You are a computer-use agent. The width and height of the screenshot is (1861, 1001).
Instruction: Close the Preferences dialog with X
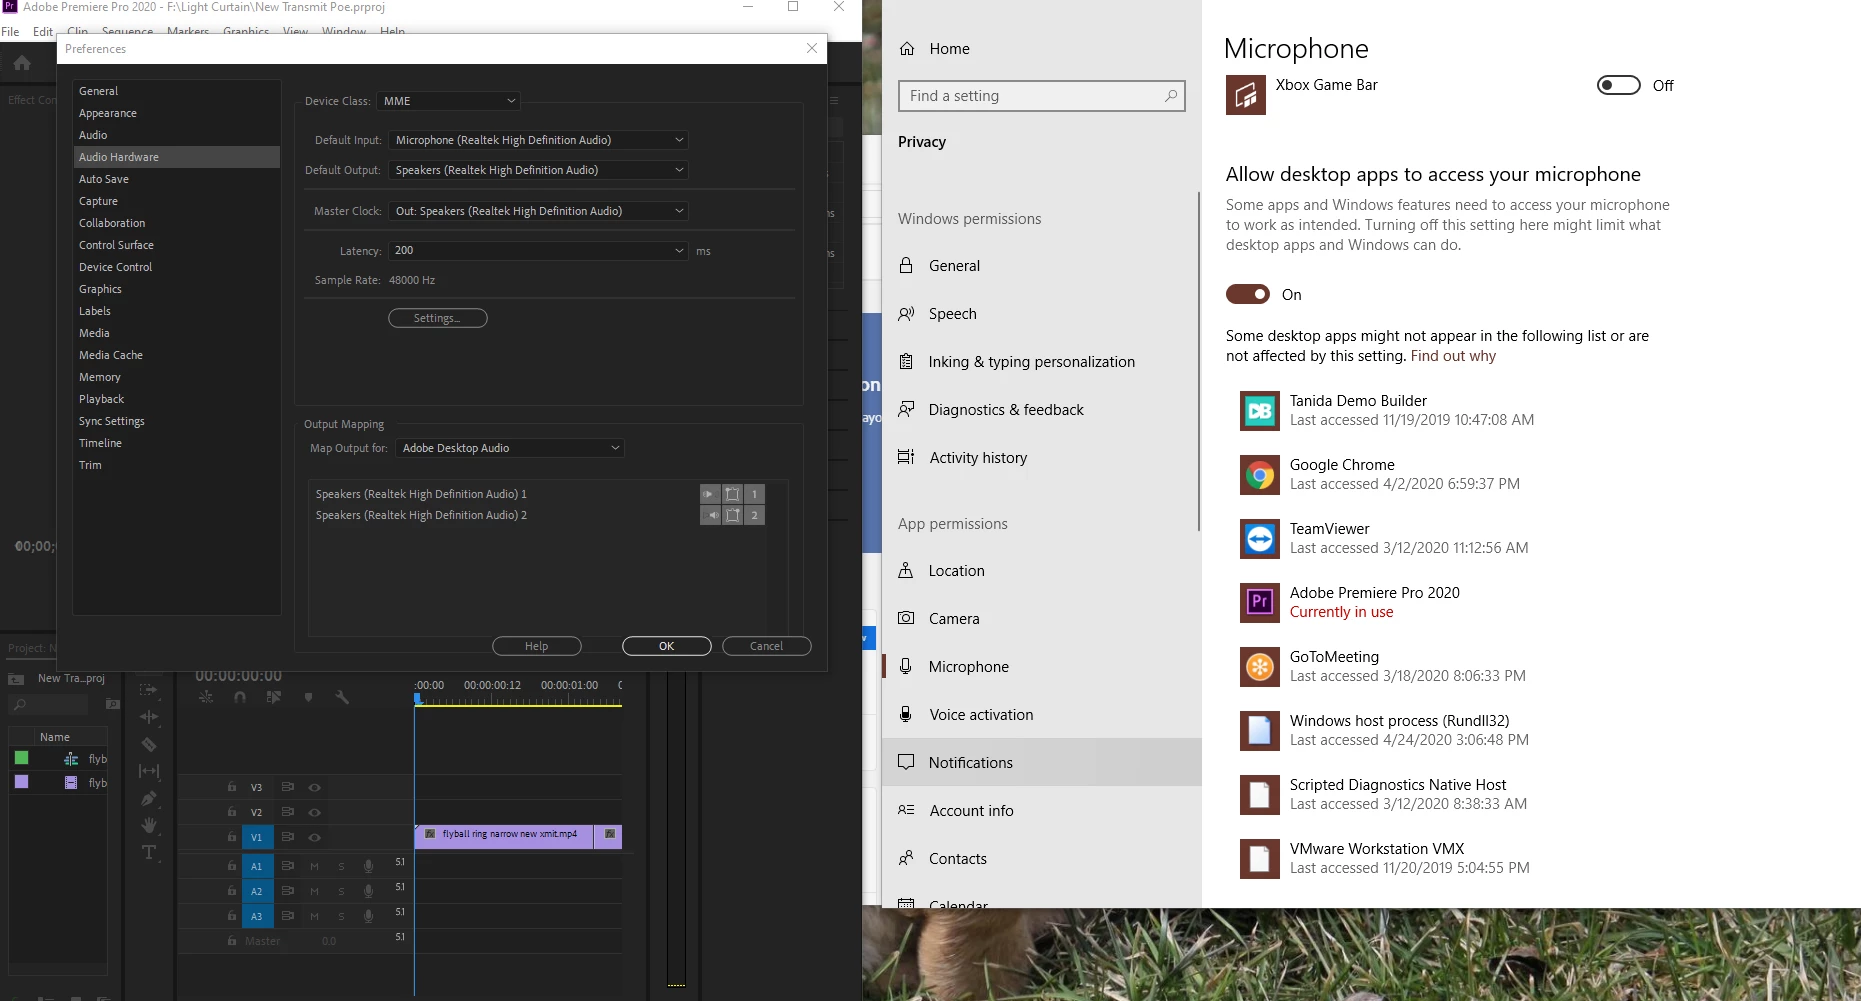click(812, 48)
